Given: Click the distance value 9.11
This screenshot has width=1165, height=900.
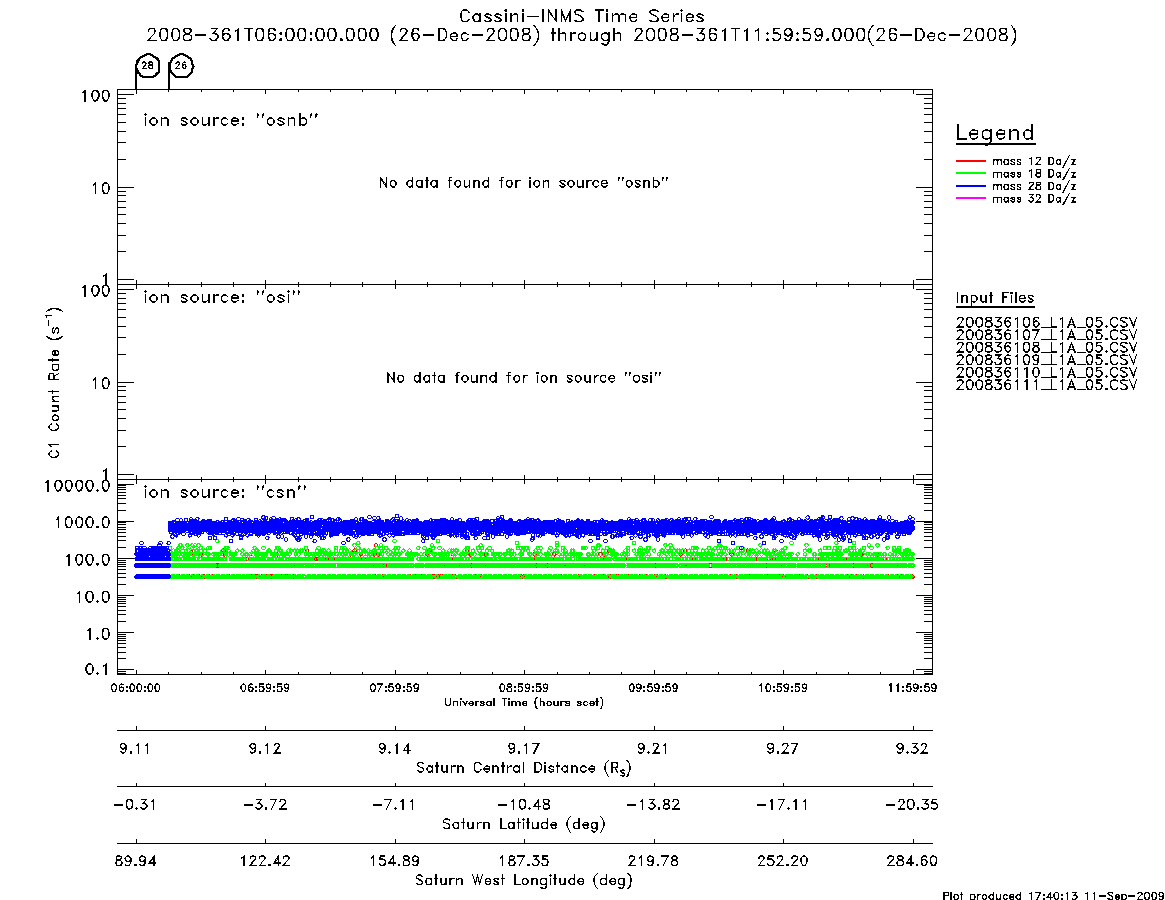Looking at the screenshot, I should tap(135, 748).
